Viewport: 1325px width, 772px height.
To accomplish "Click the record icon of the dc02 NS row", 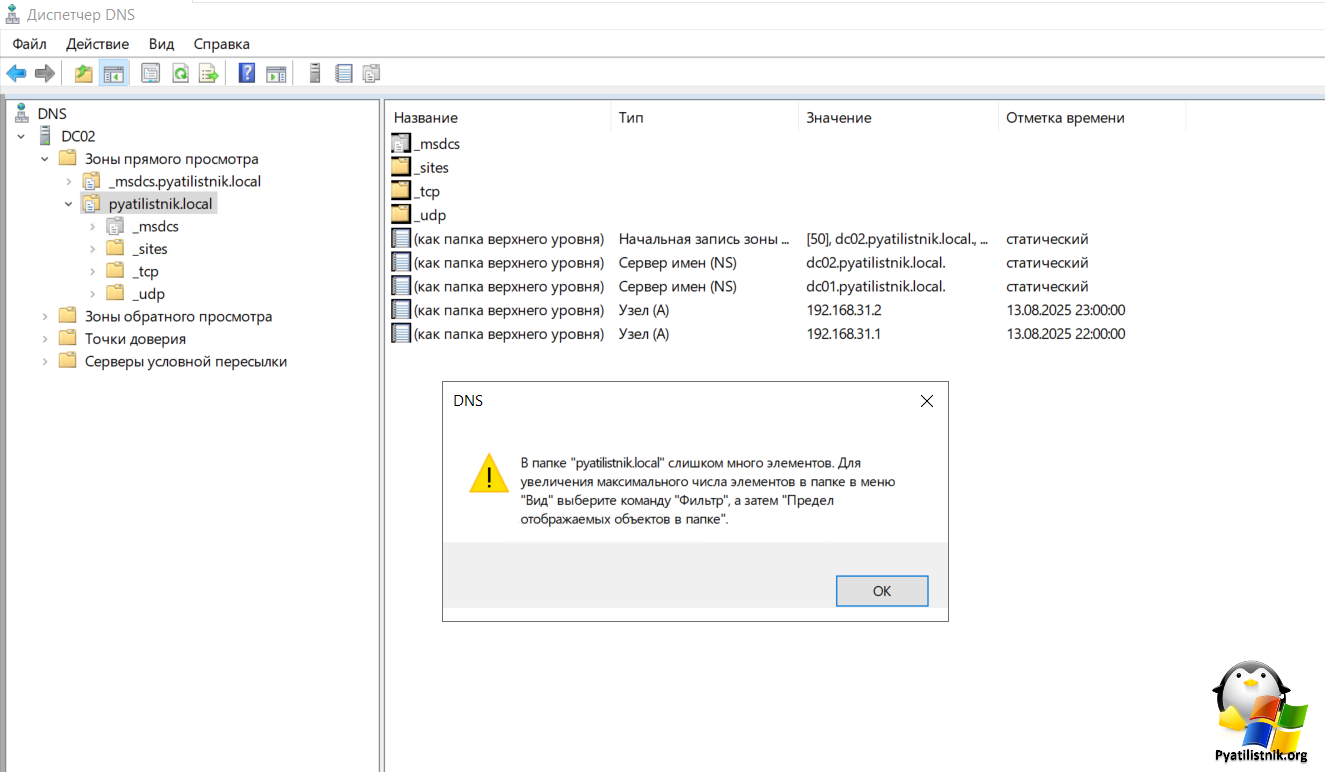I will point(401,262).
